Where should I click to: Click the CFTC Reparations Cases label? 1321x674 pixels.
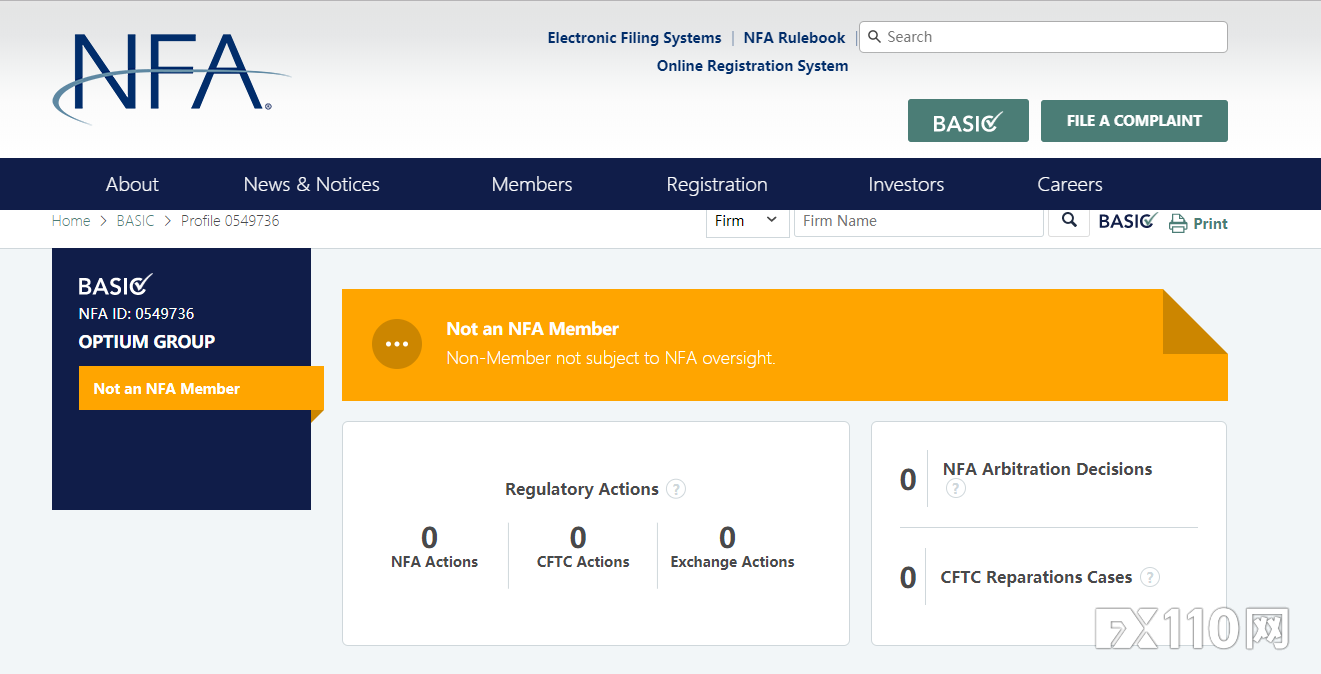point(1036,577)
